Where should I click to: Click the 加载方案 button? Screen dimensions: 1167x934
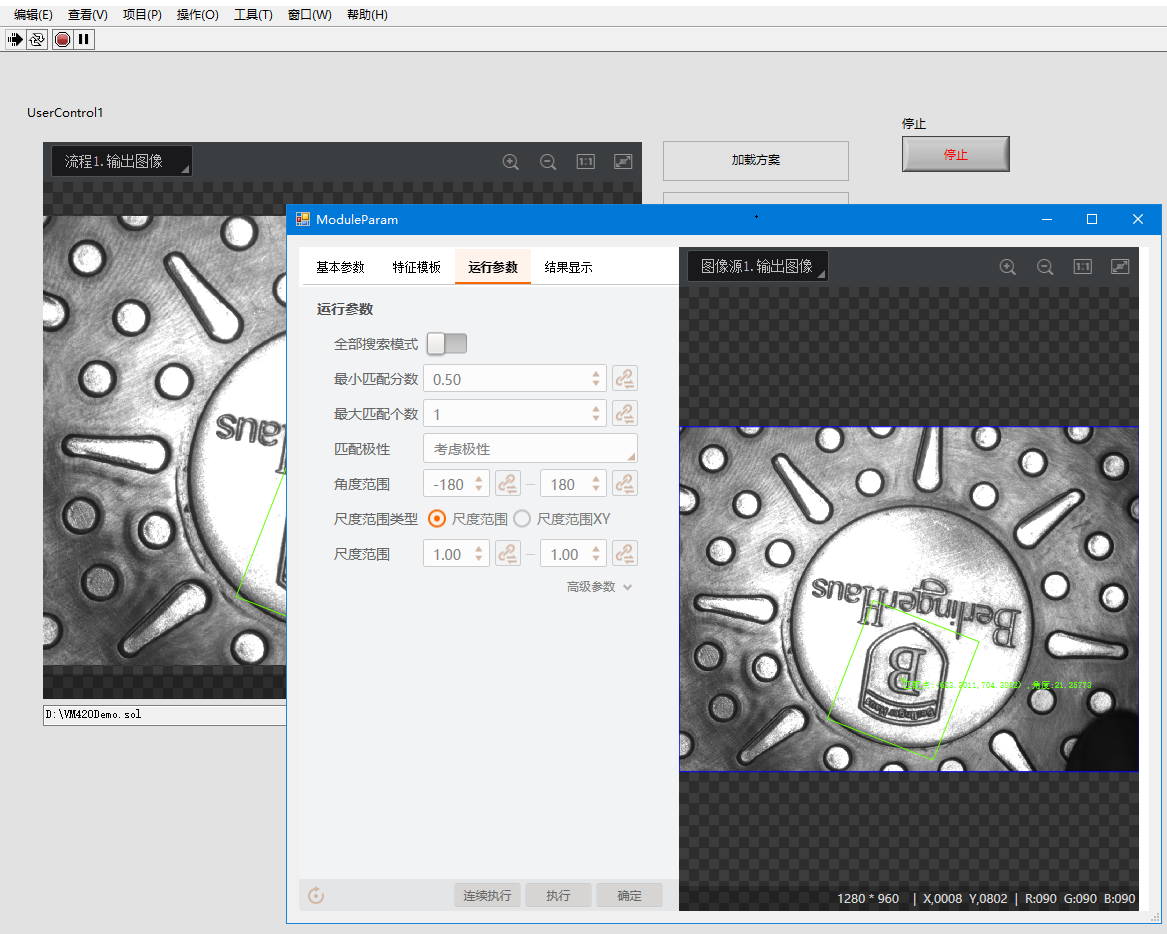[755, 161]
